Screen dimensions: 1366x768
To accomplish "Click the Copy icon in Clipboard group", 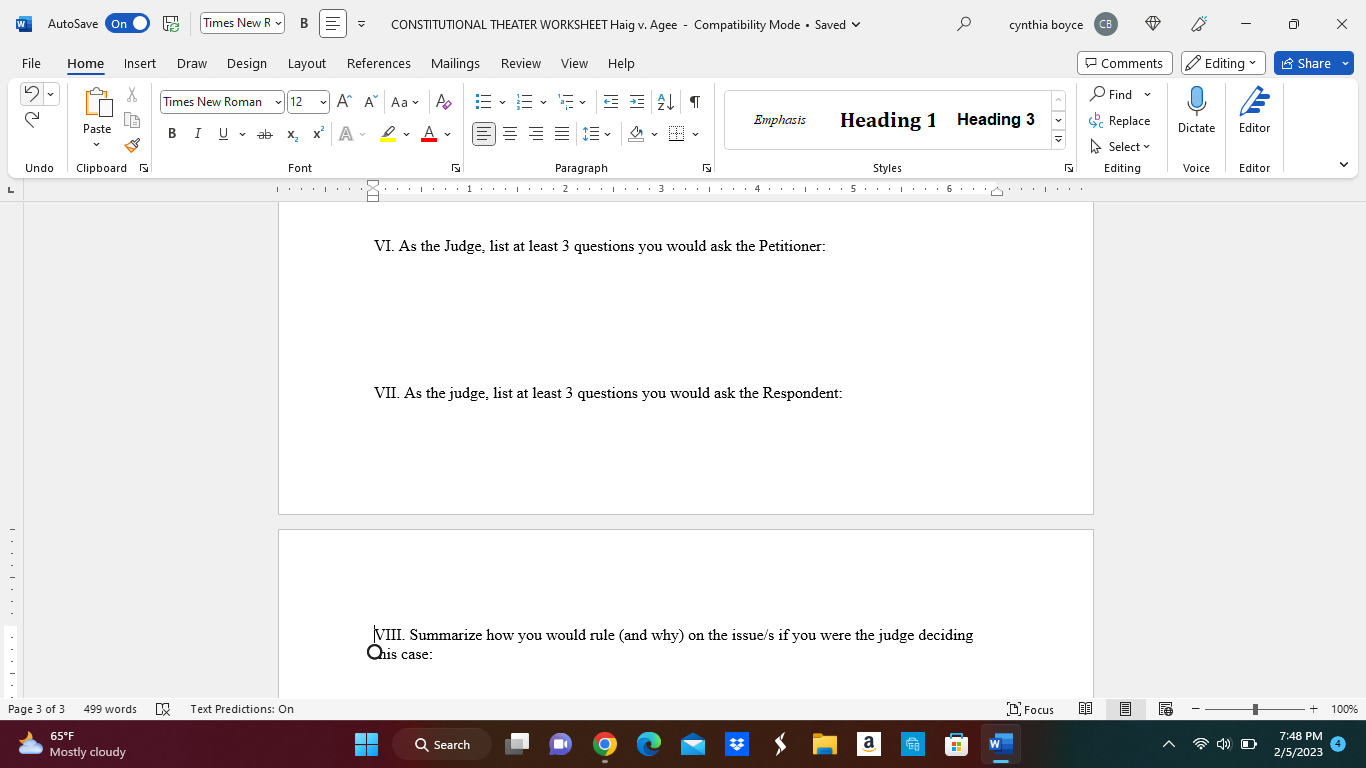I will (132, 120).
